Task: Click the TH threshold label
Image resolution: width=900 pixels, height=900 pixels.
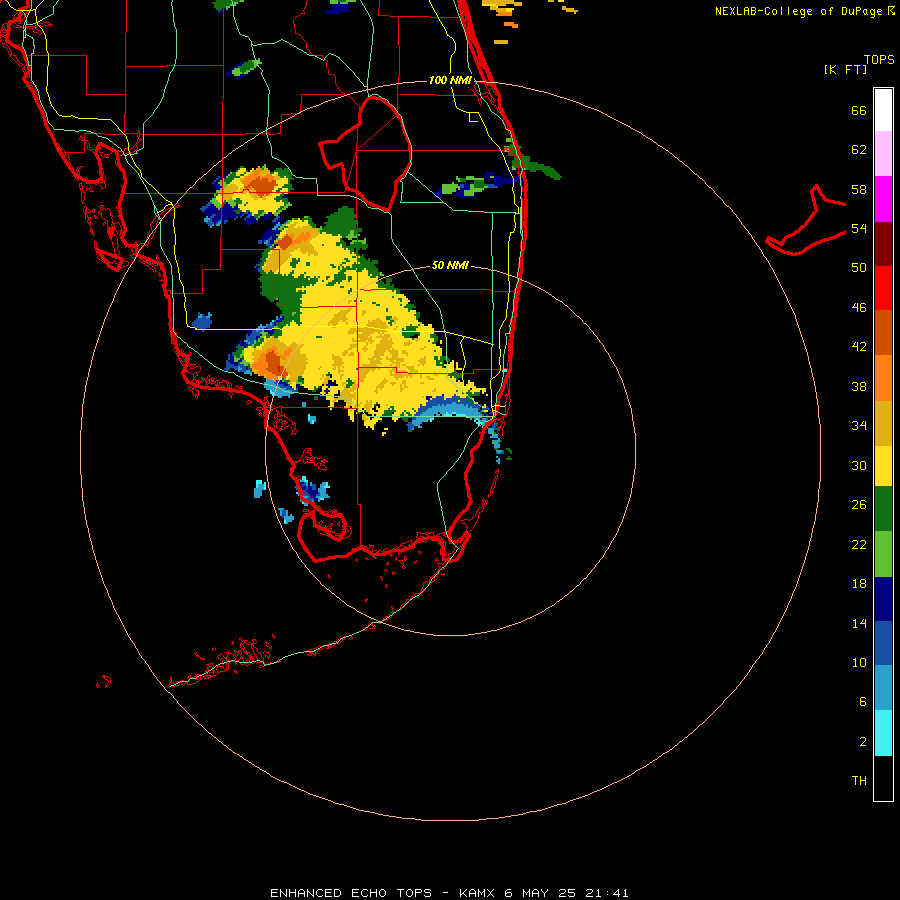Action: (x=859, y=780)
